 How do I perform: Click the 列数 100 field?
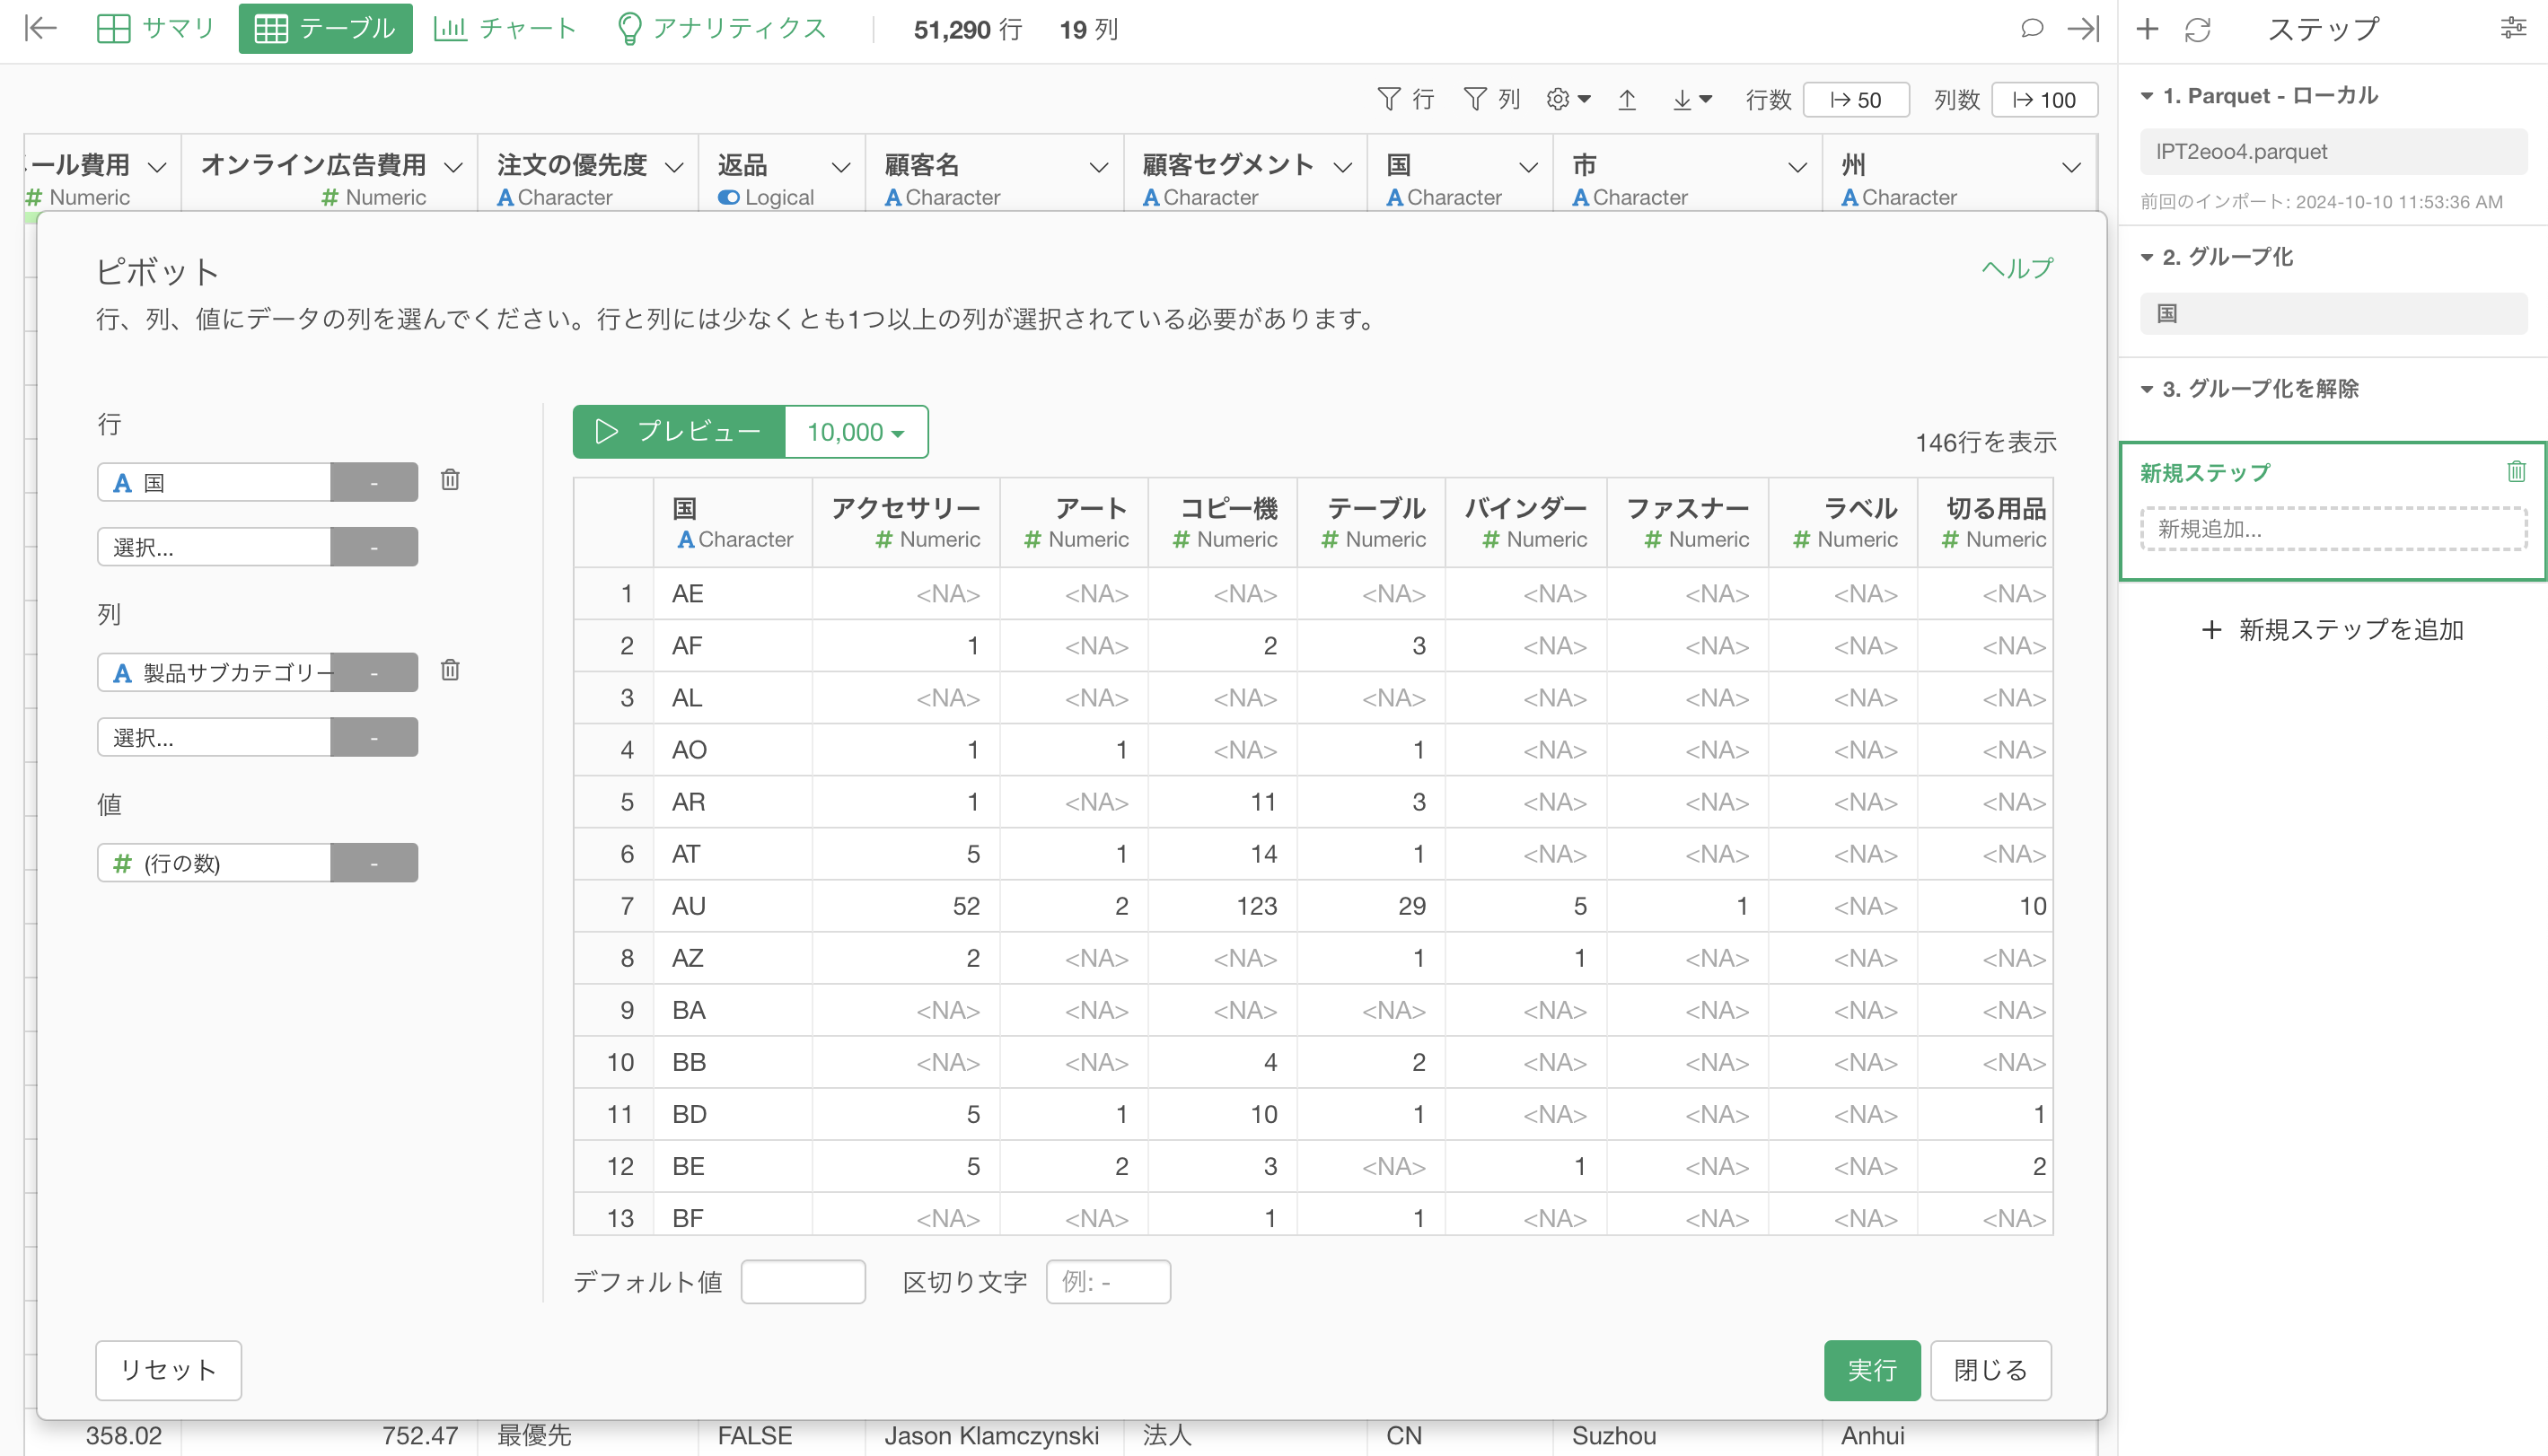(x=2044, y=100)
